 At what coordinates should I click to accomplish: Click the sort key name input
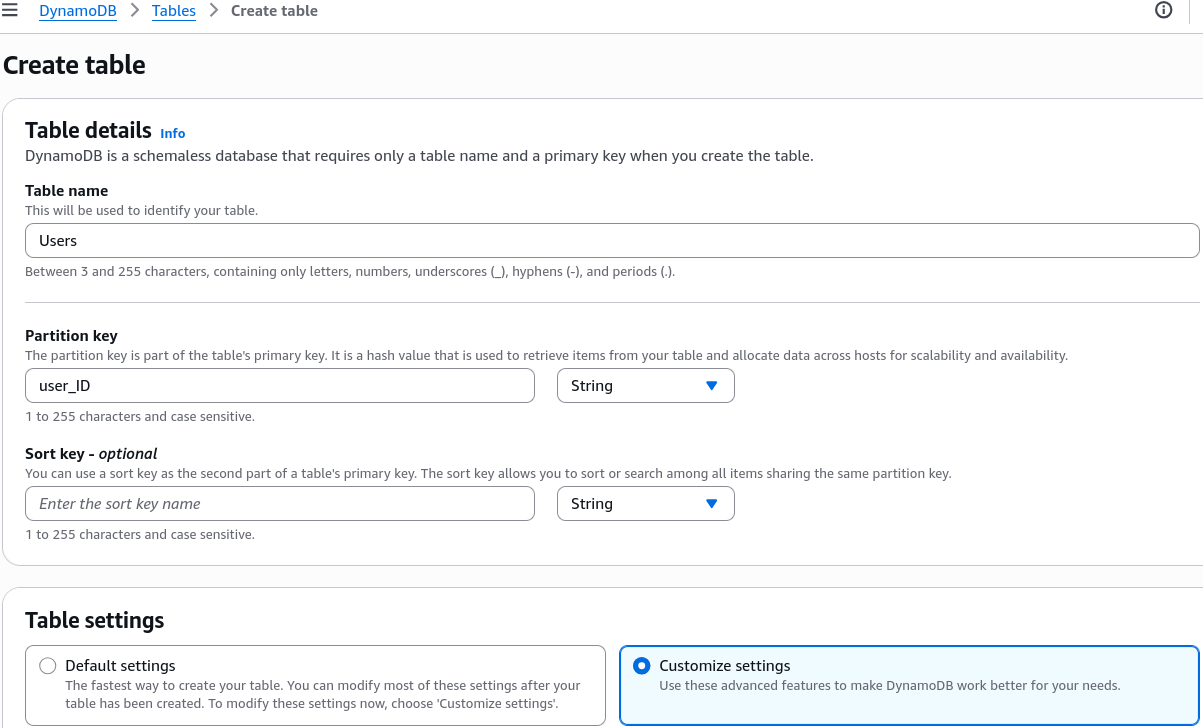[x=280, y=504]
